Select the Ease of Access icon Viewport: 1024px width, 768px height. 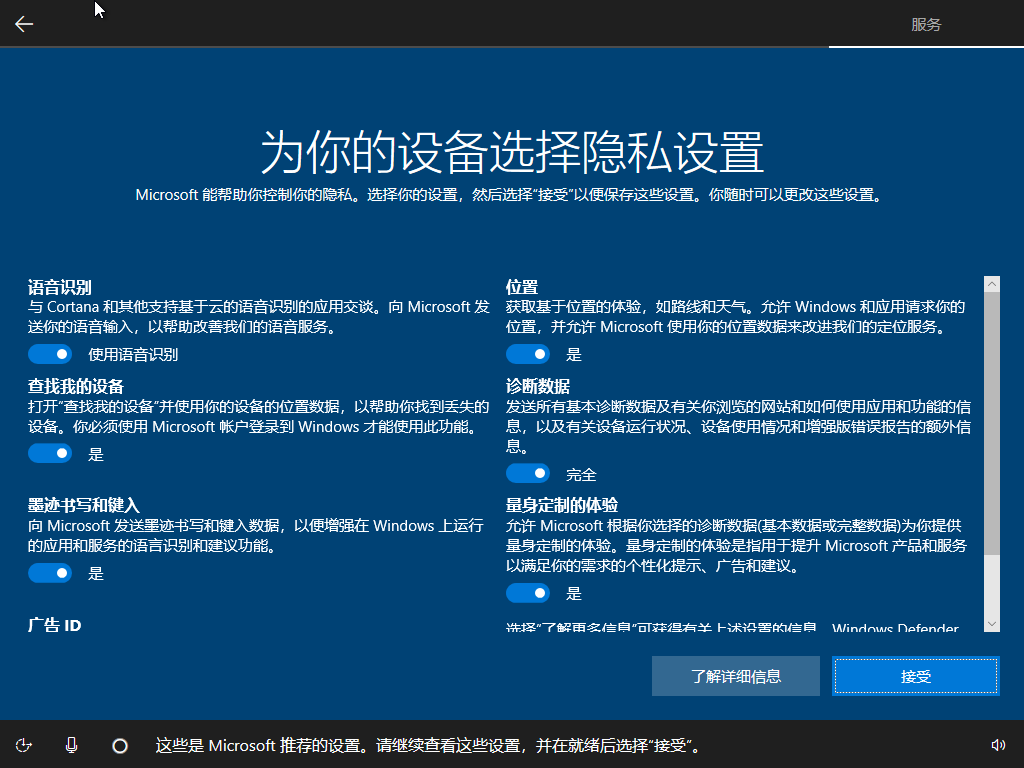click(24, 745)
